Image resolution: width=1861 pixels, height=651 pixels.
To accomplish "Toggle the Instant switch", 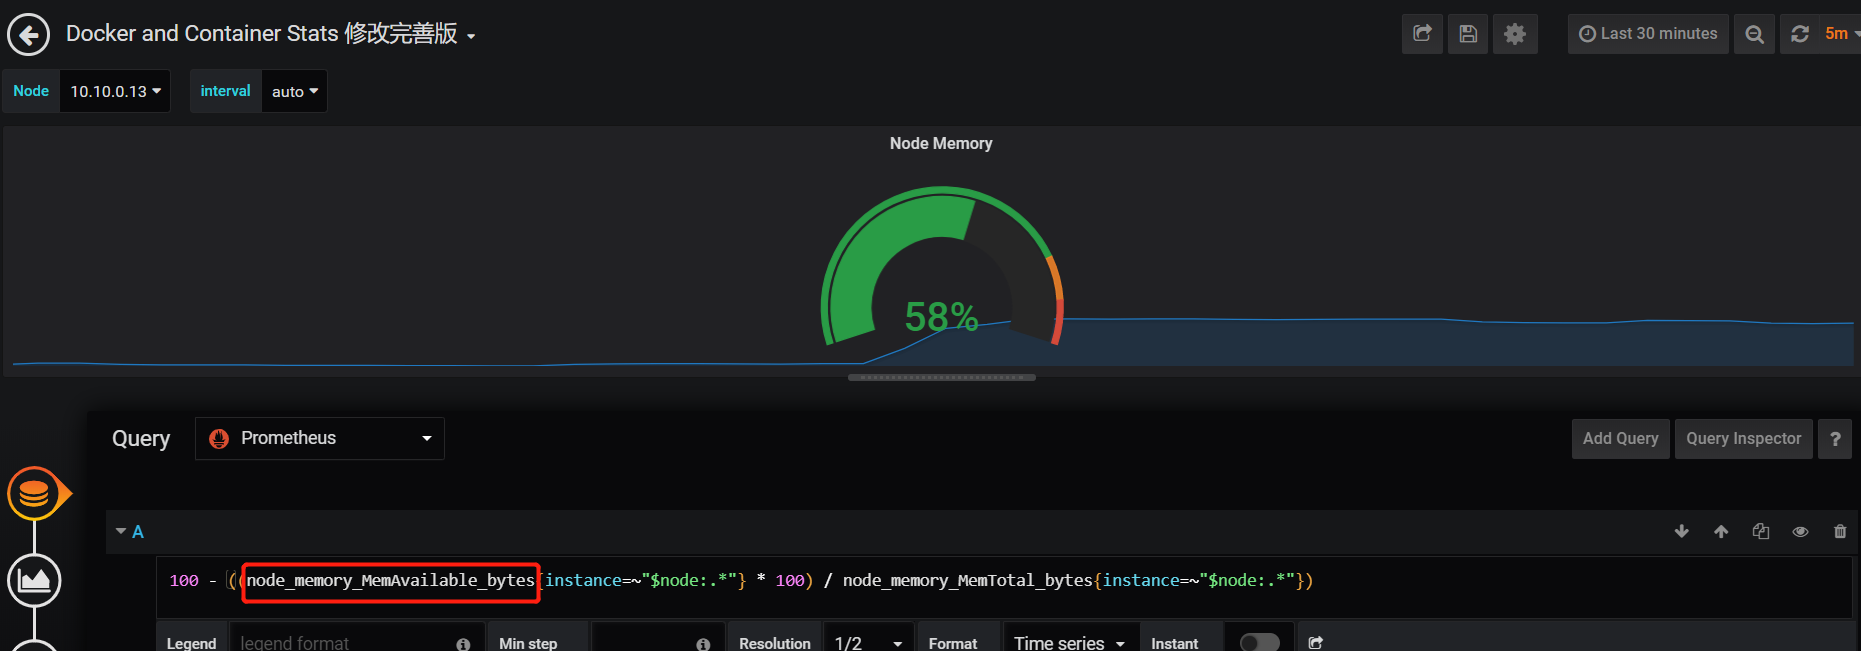I will click(1259, 642).
